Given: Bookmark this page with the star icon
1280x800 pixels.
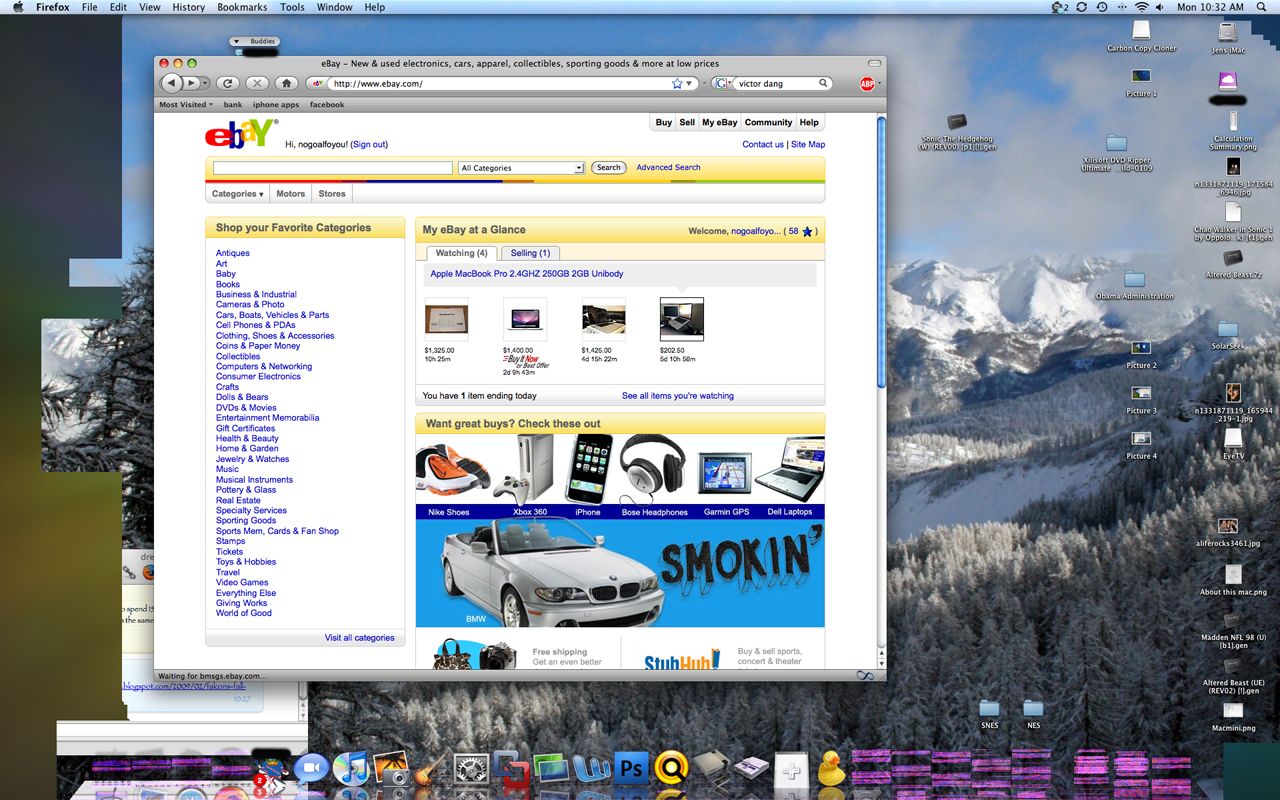Looking at the screenshot, I should [677, 84].
